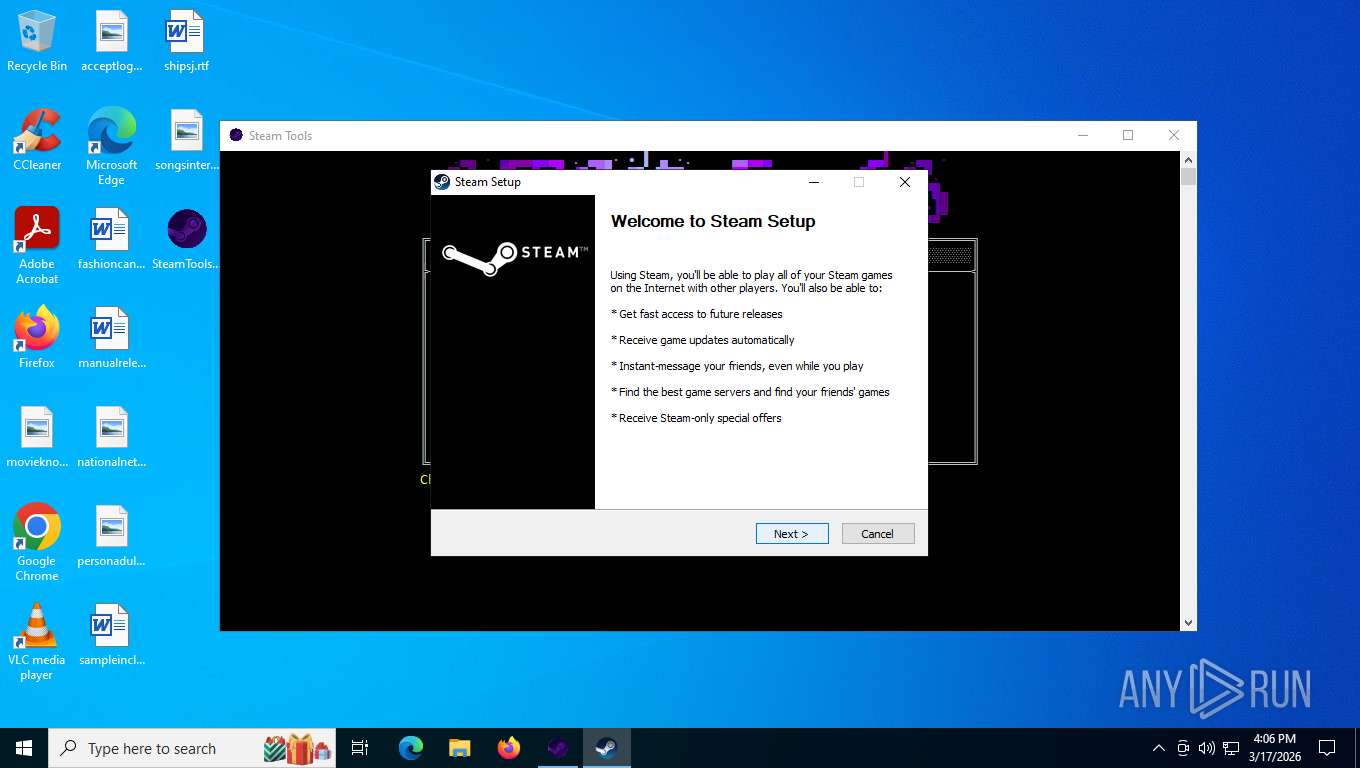Select the nationalnet image file icon
Screen dimensions: 1360x768
coord(112,437)
